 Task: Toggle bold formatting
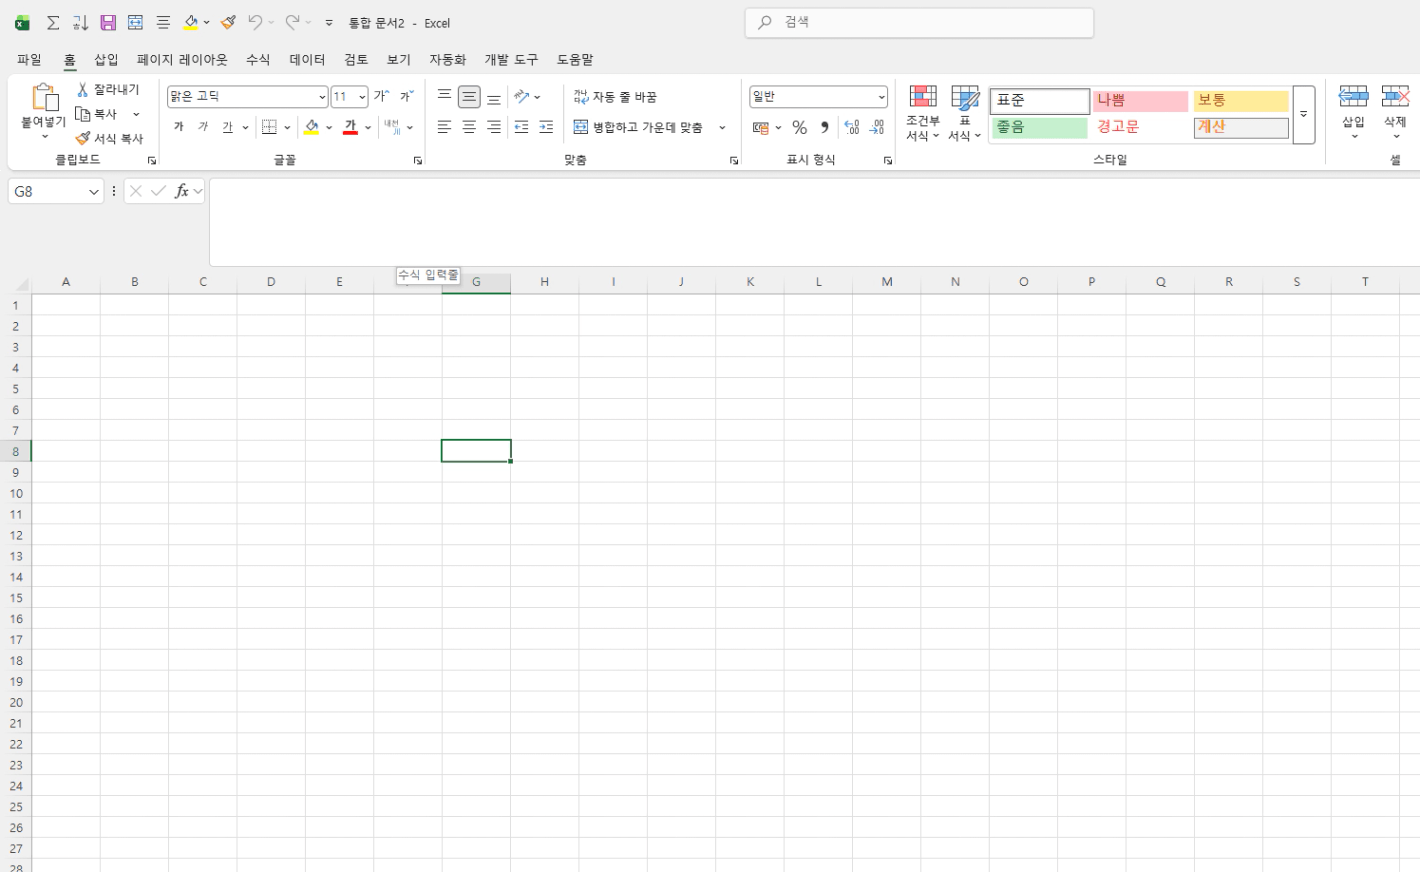tap(179, 127)
